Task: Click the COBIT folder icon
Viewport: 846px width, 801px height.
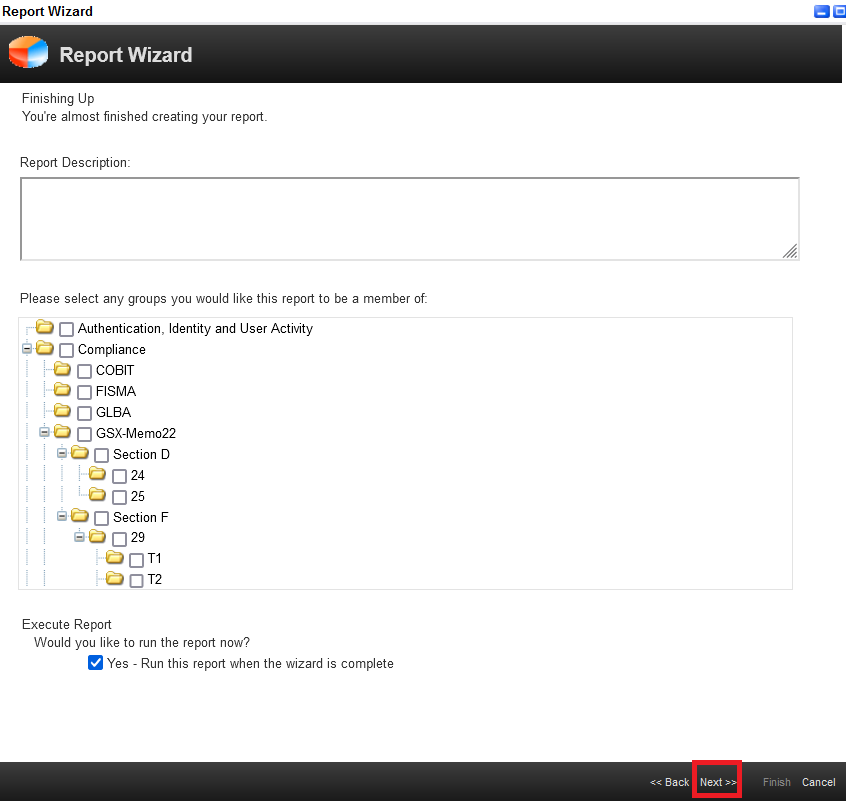Action: click(63, 369)
